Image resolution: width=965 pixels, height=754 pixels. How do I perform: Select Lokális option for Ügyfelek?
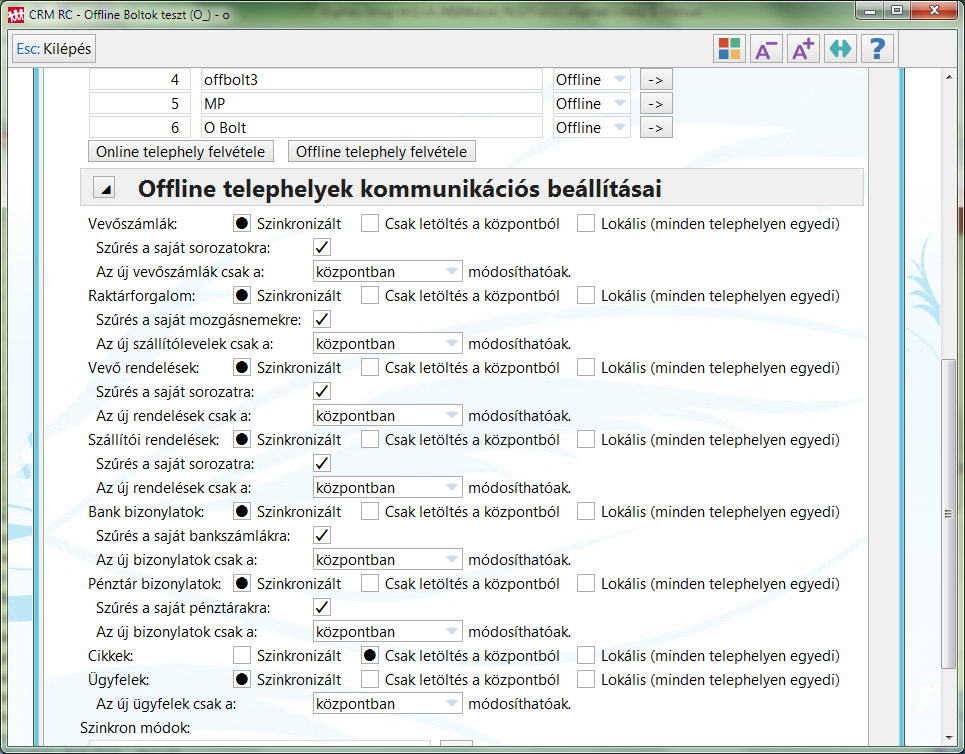(x=586, y=680)
